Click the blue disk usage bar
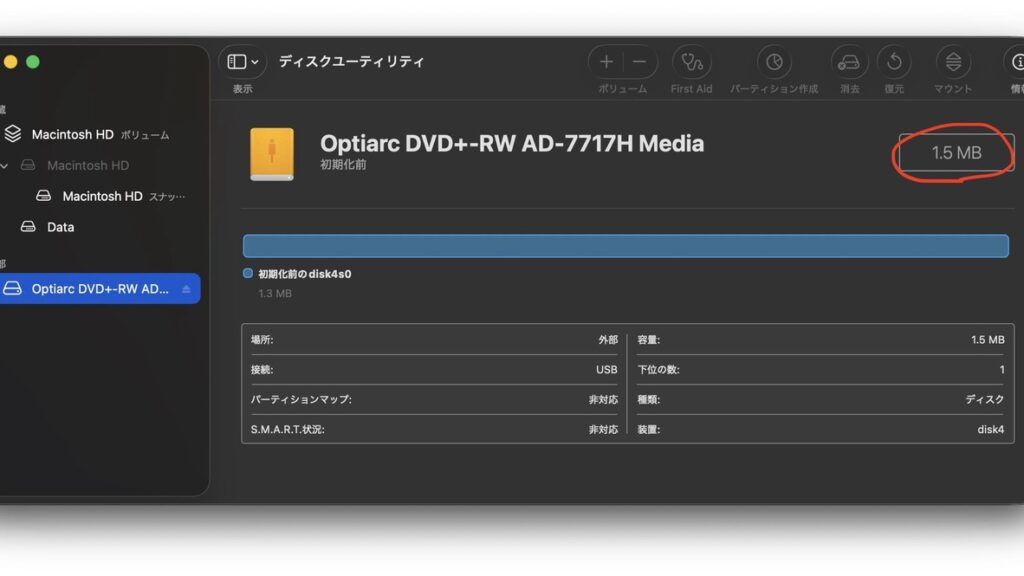Viewport: 1024px width, 576px height. pos(625,246)
